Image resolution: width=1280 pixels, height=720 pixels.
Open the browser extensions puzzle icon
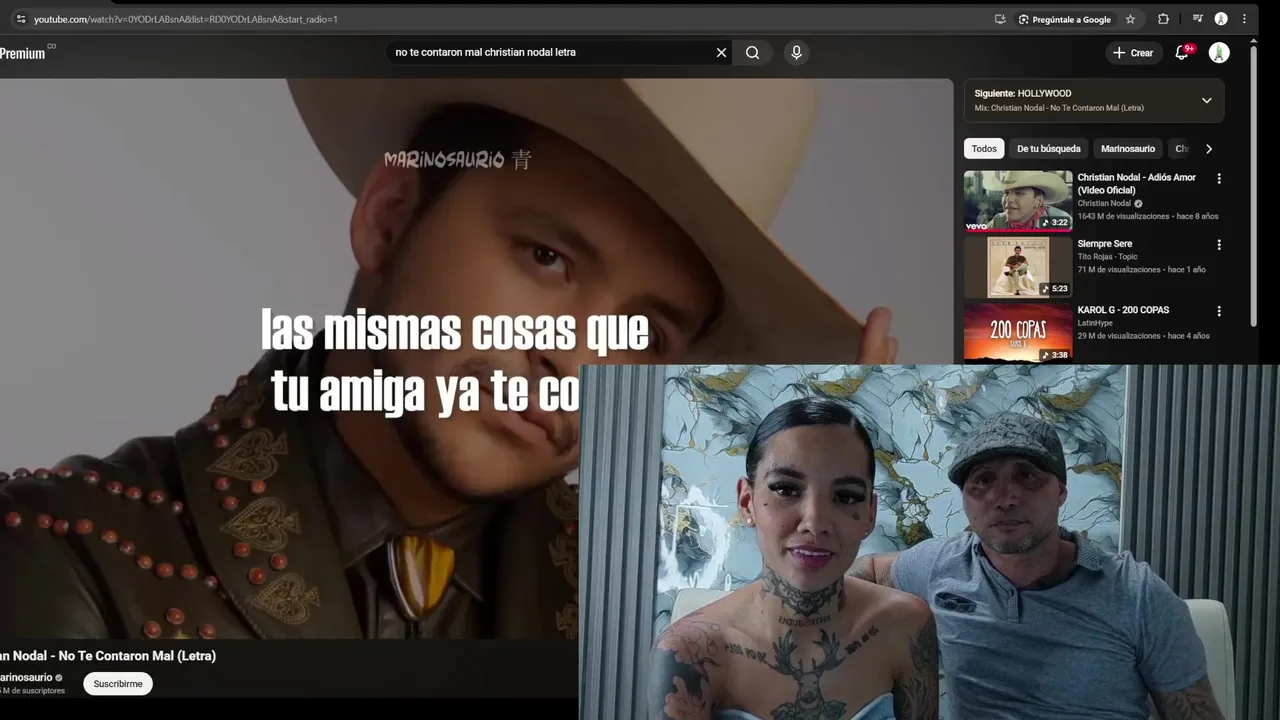point(1163,19)
